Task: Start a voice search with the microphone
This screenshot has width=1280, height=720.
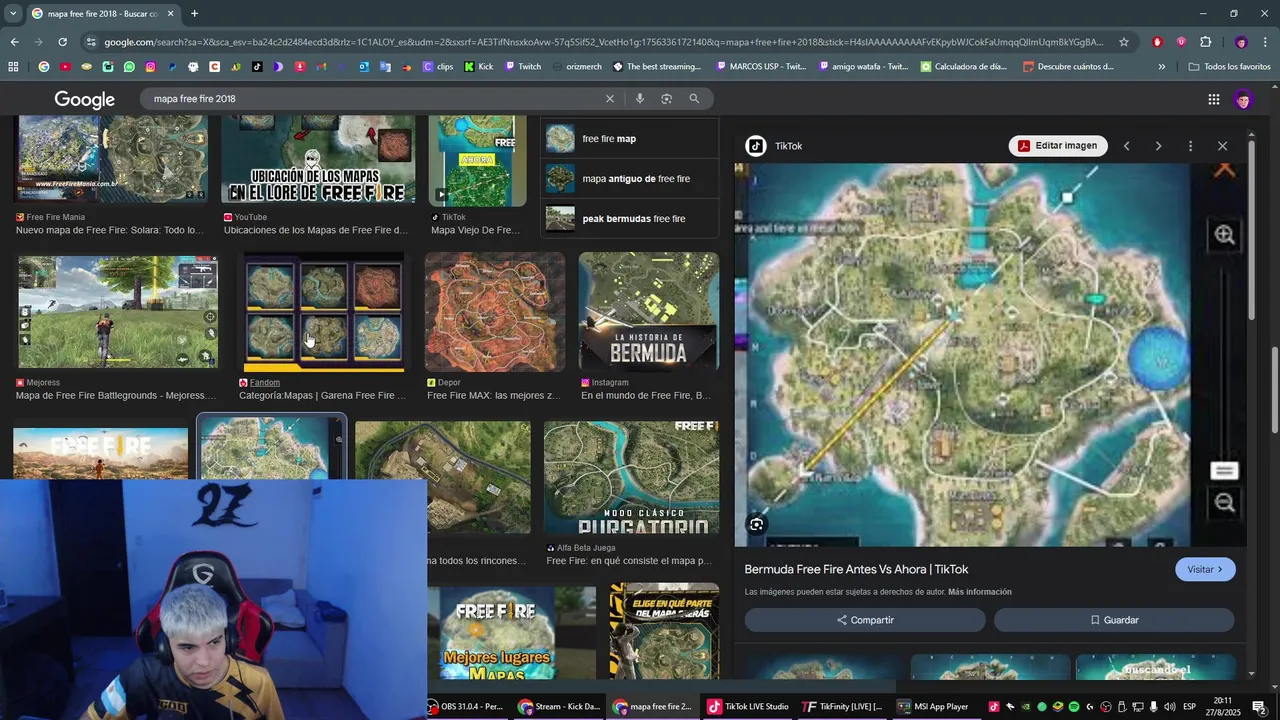Action: click(640, 99)
